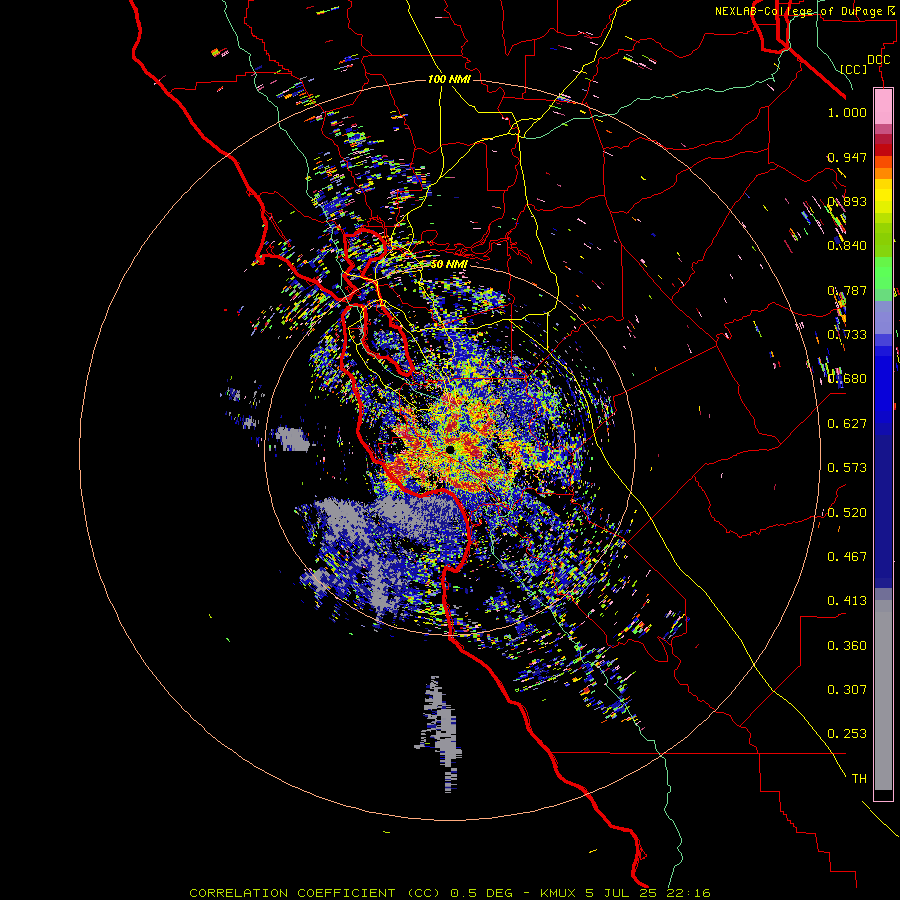This screenshot has height=900, width=900.
Task: Click the 0.253 scale value
Action: pyautogui.click(x=847, y=734)
